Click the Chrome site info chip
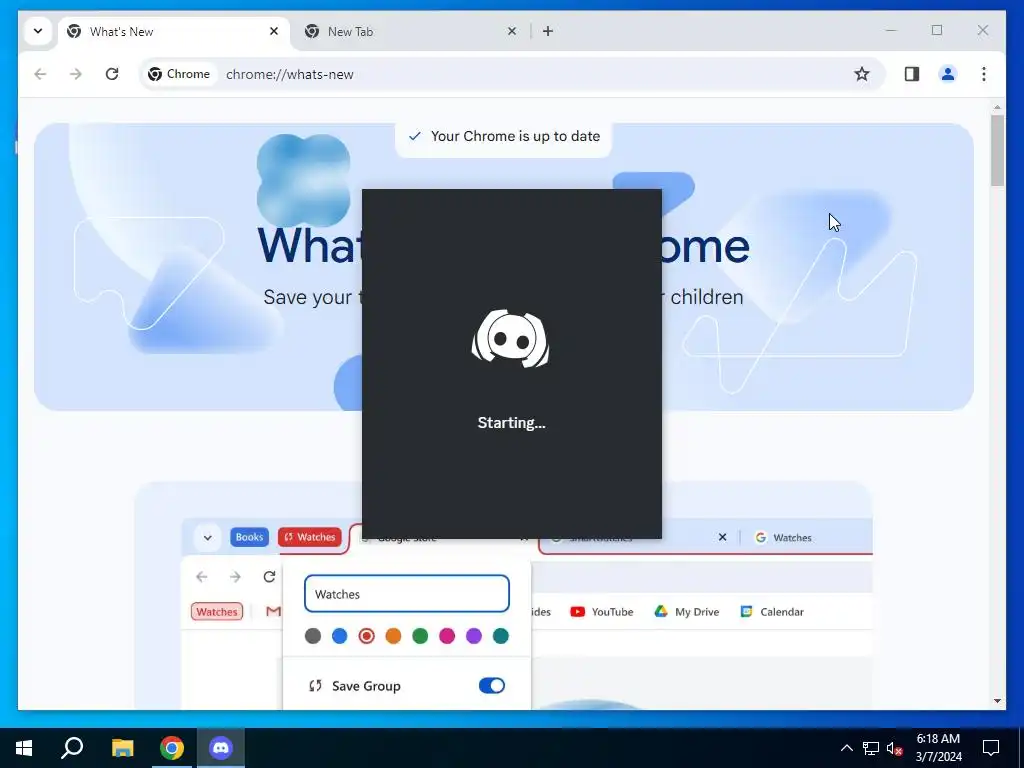 tap(179, 74)
